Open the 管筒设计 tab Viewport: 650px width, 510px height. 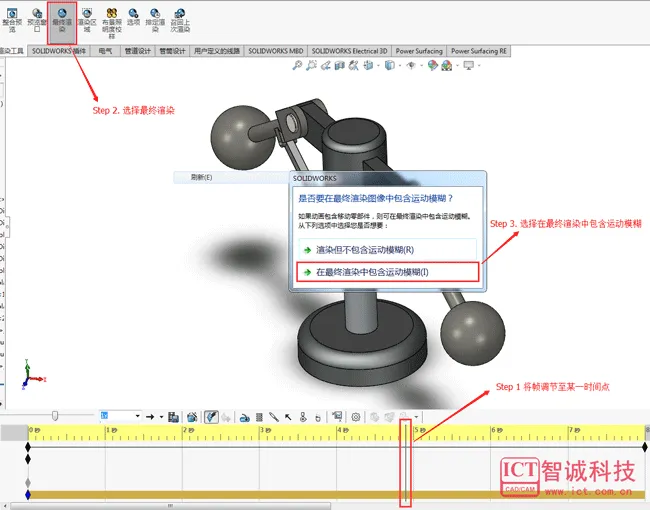pos(172,51)
